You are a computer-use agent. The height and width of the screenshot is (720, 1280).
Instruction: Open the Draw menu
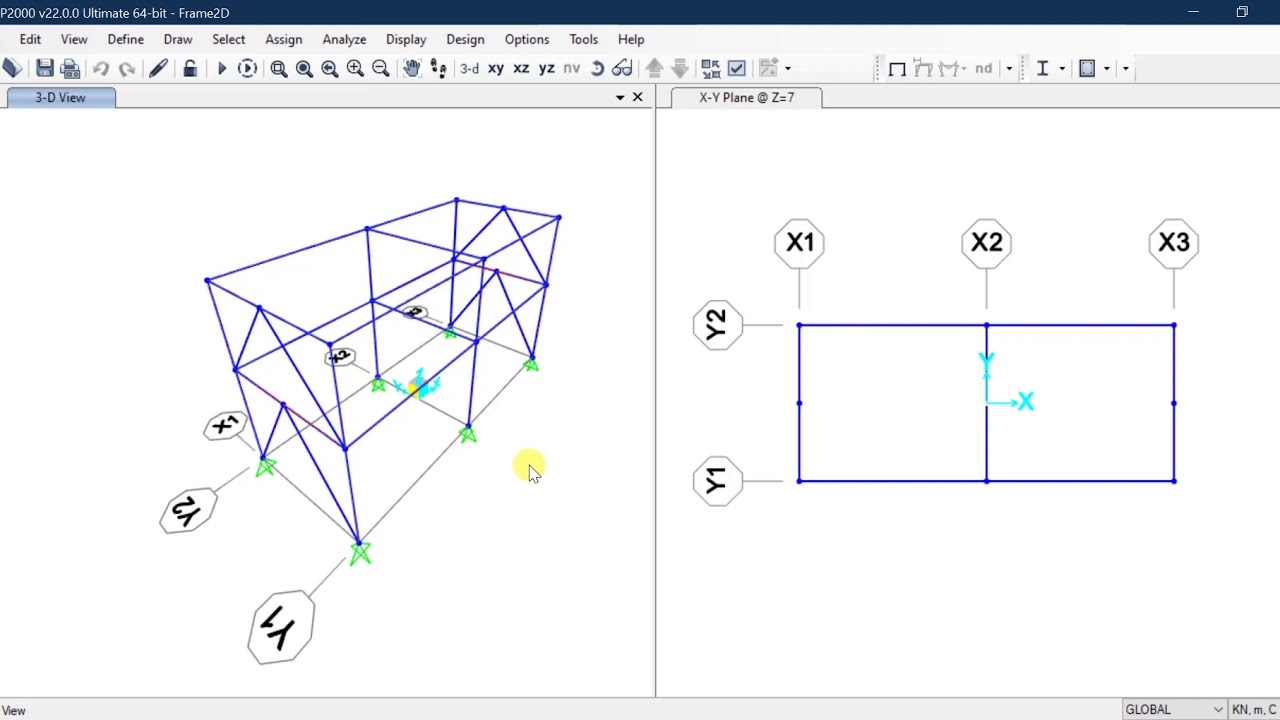[178, 39]
